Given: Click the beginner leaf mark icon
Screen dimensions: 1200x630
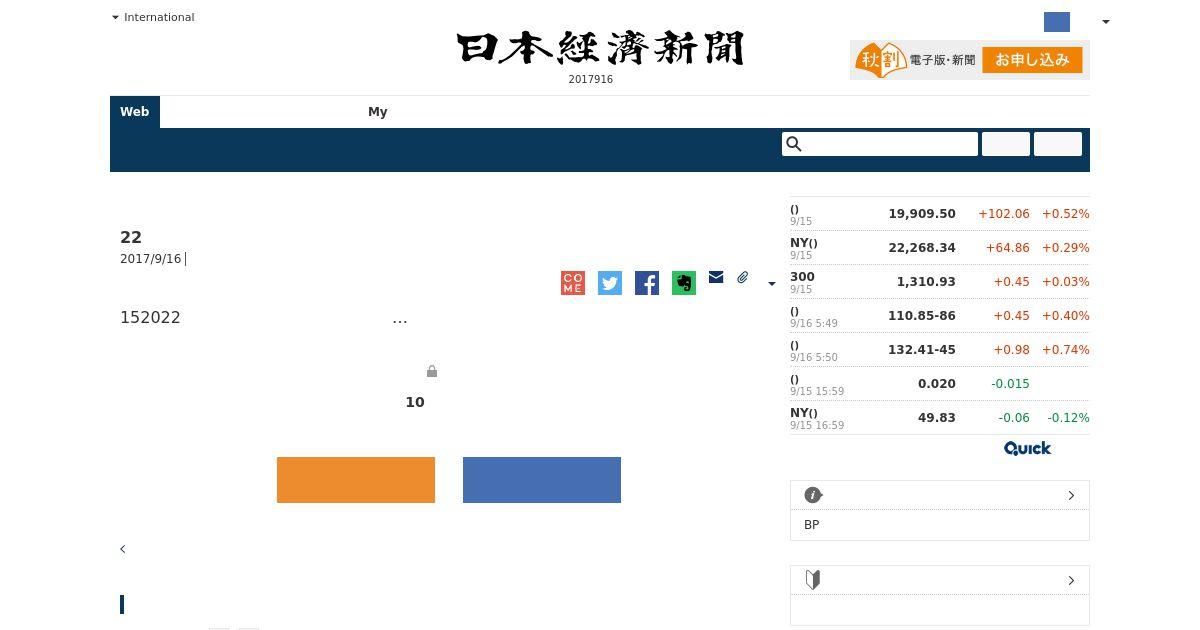Looking at the screenshot, I should [813, 580].
